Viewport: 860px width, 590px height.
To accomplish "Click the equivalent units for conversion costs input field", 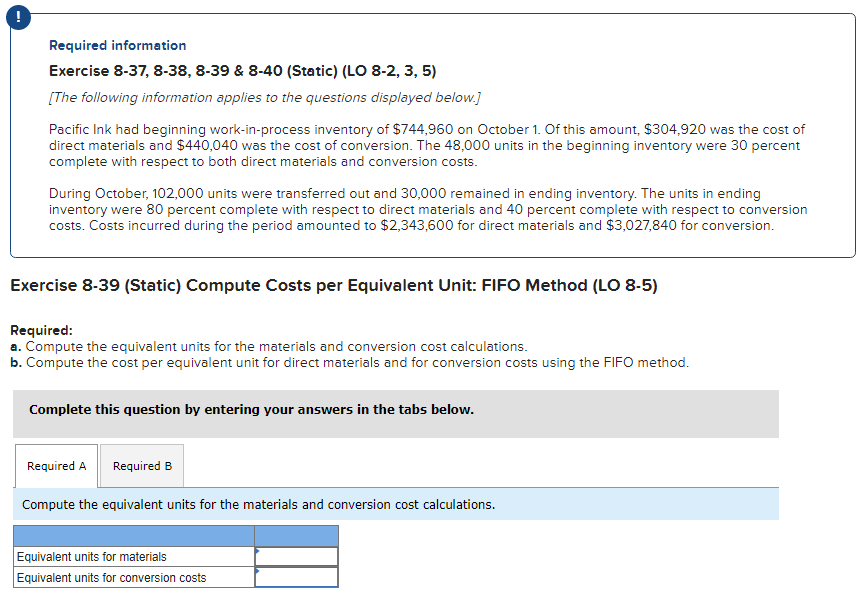I will 296,577.
